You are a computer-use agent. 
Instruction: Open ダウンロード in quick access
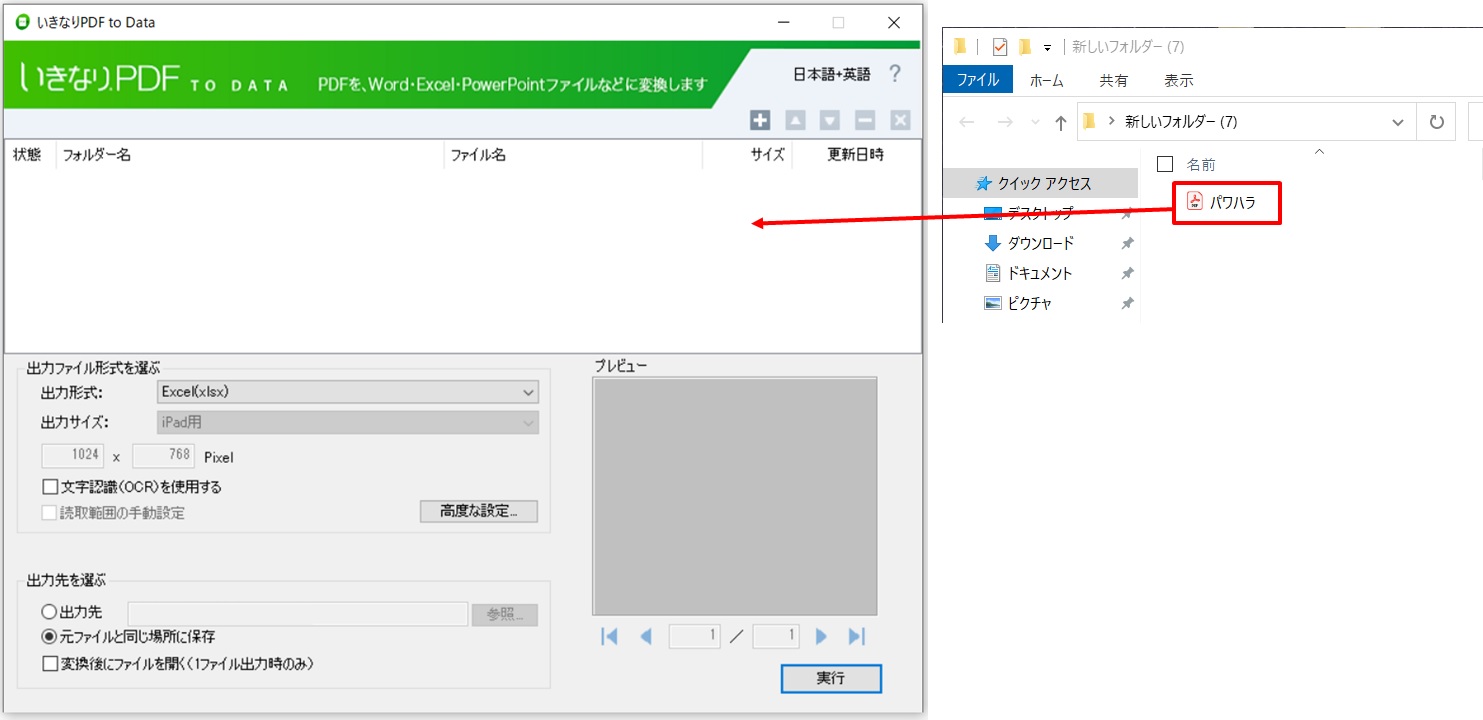click(1040, 243)
